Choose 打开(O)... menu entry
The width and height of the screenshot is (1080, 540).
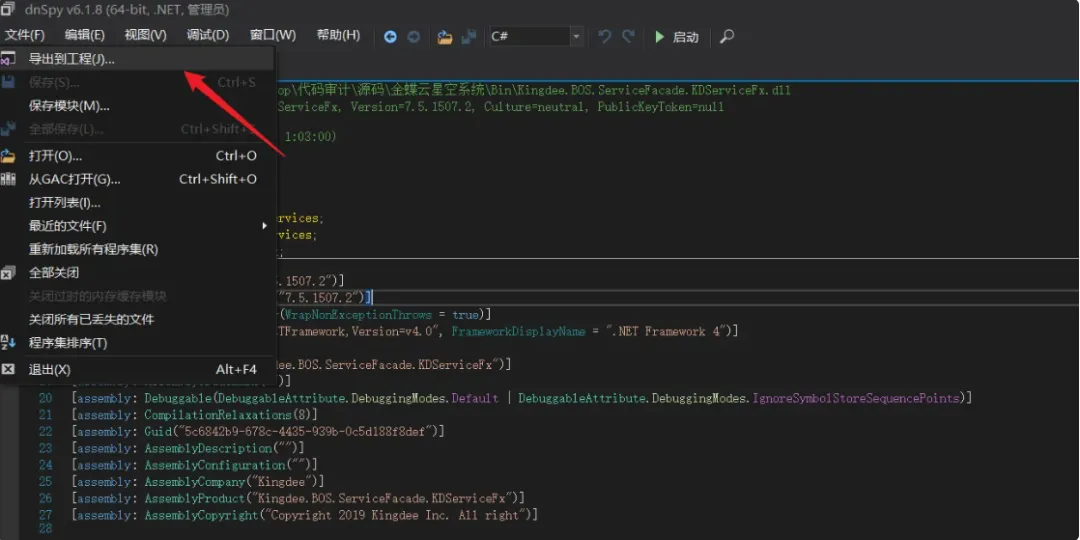(x=138, y=156)
